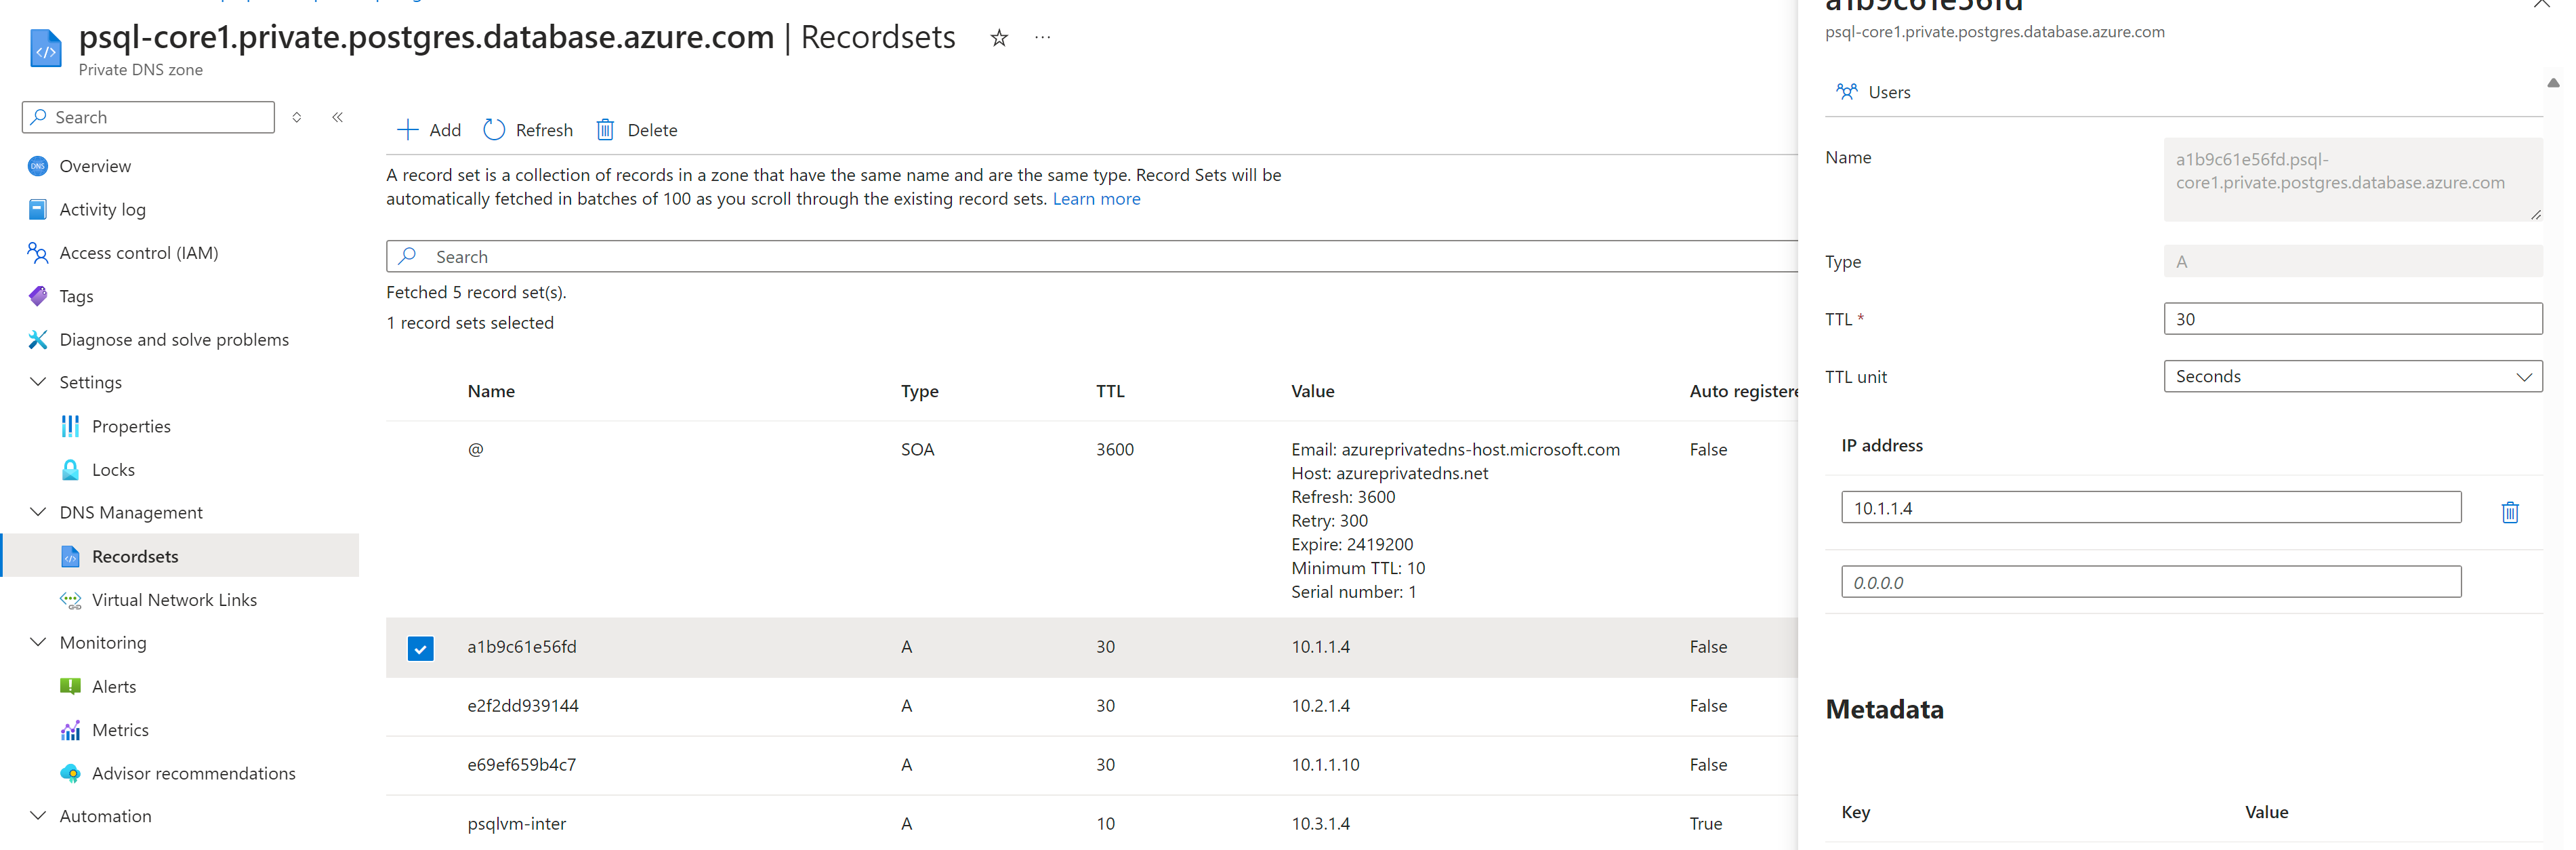Close the record set side panel
Viewport: 2576px width, 850px height.
(x=2541, y=3)
